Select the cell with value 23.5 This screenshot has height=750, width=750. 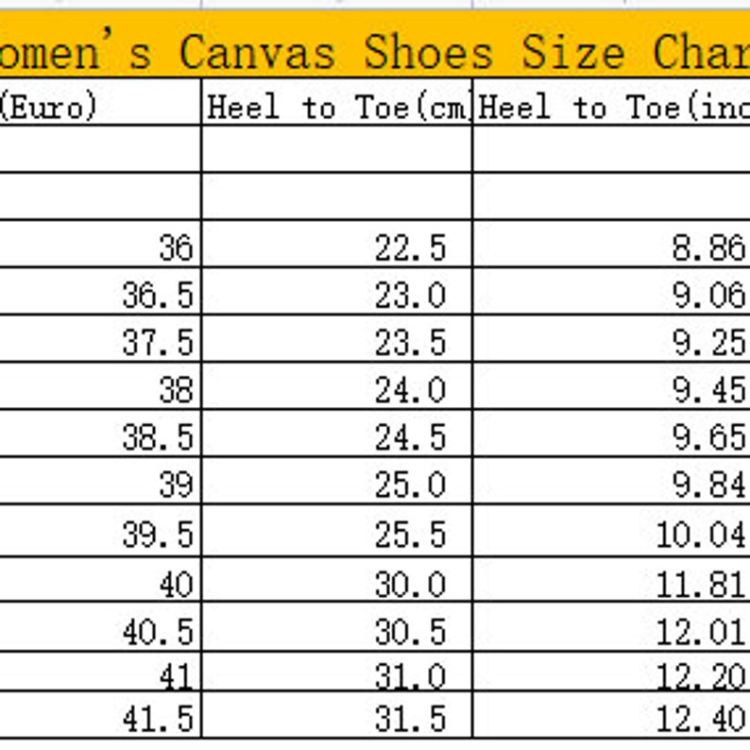pos(337,342)
